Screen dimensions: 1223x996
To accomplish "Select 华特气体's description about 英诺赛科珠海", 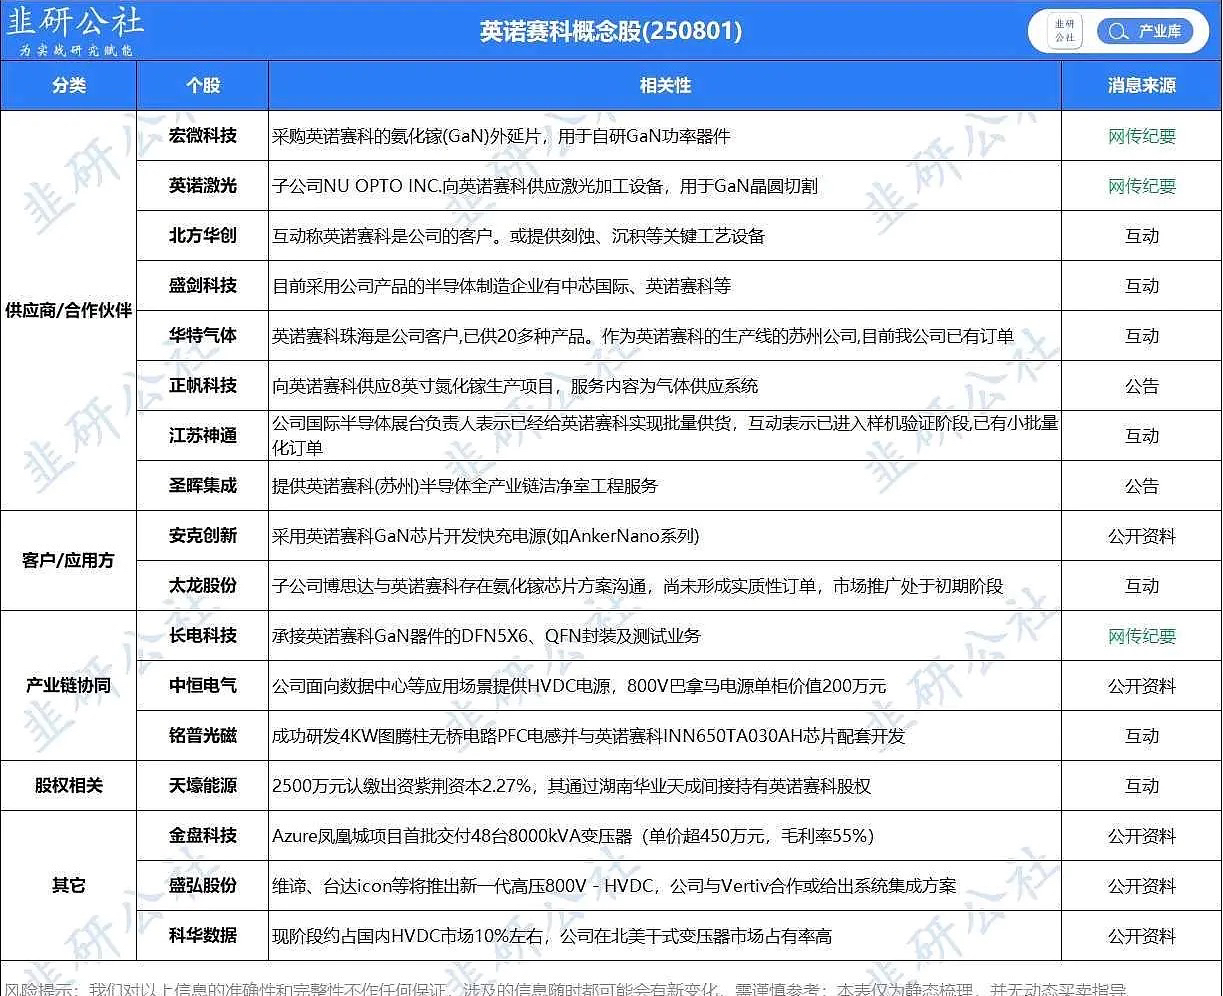I will [643, 336].
